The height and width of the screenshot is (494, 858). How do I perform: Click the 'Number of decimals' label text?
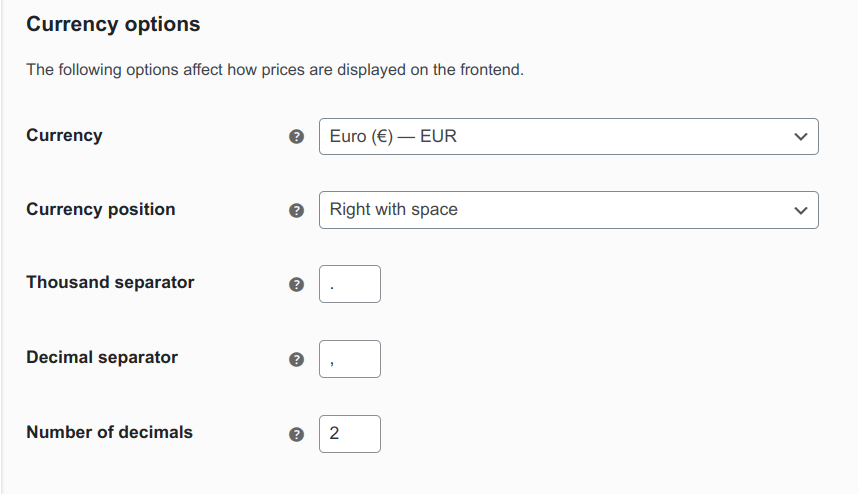109,432
